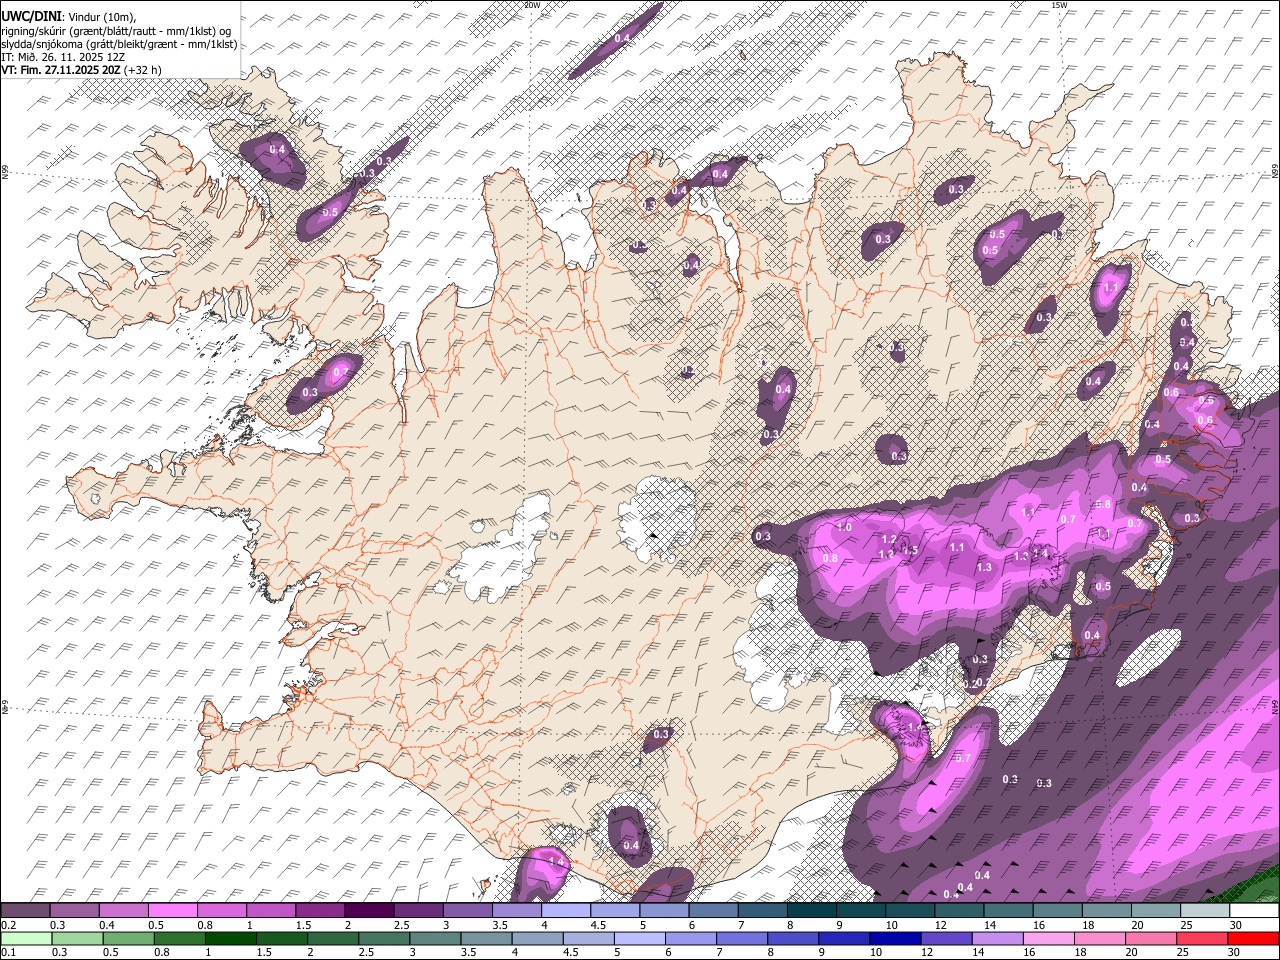Pick the light grey upper swatch at 25
Image resolution: width=1280 pixels, height=960 pixels.
(1204, 911)
